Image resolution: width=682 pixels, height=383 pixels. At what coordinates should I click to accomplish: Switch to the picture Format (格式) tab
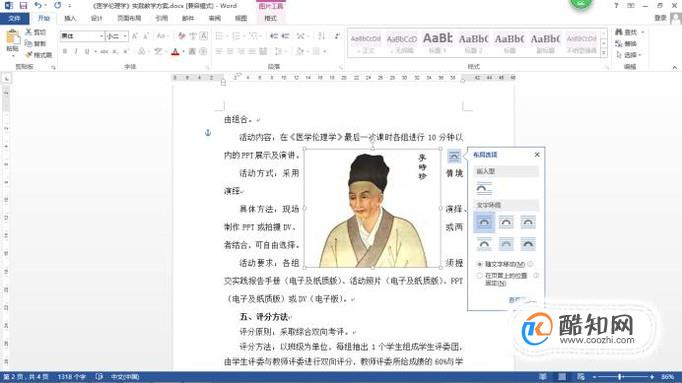pyautogui.click(x=270, y=18)
